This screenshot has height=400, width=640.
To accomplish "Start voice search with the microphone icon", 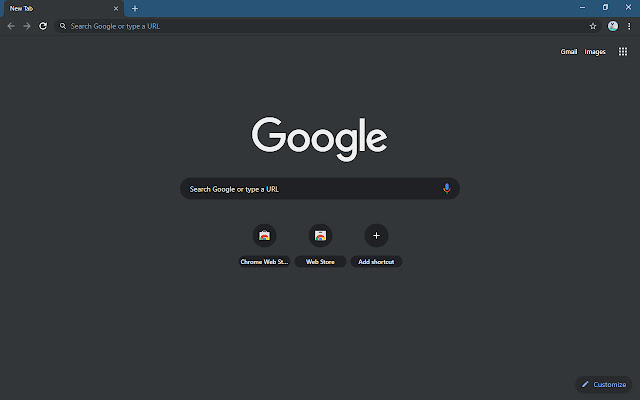I will click(447, 189).
